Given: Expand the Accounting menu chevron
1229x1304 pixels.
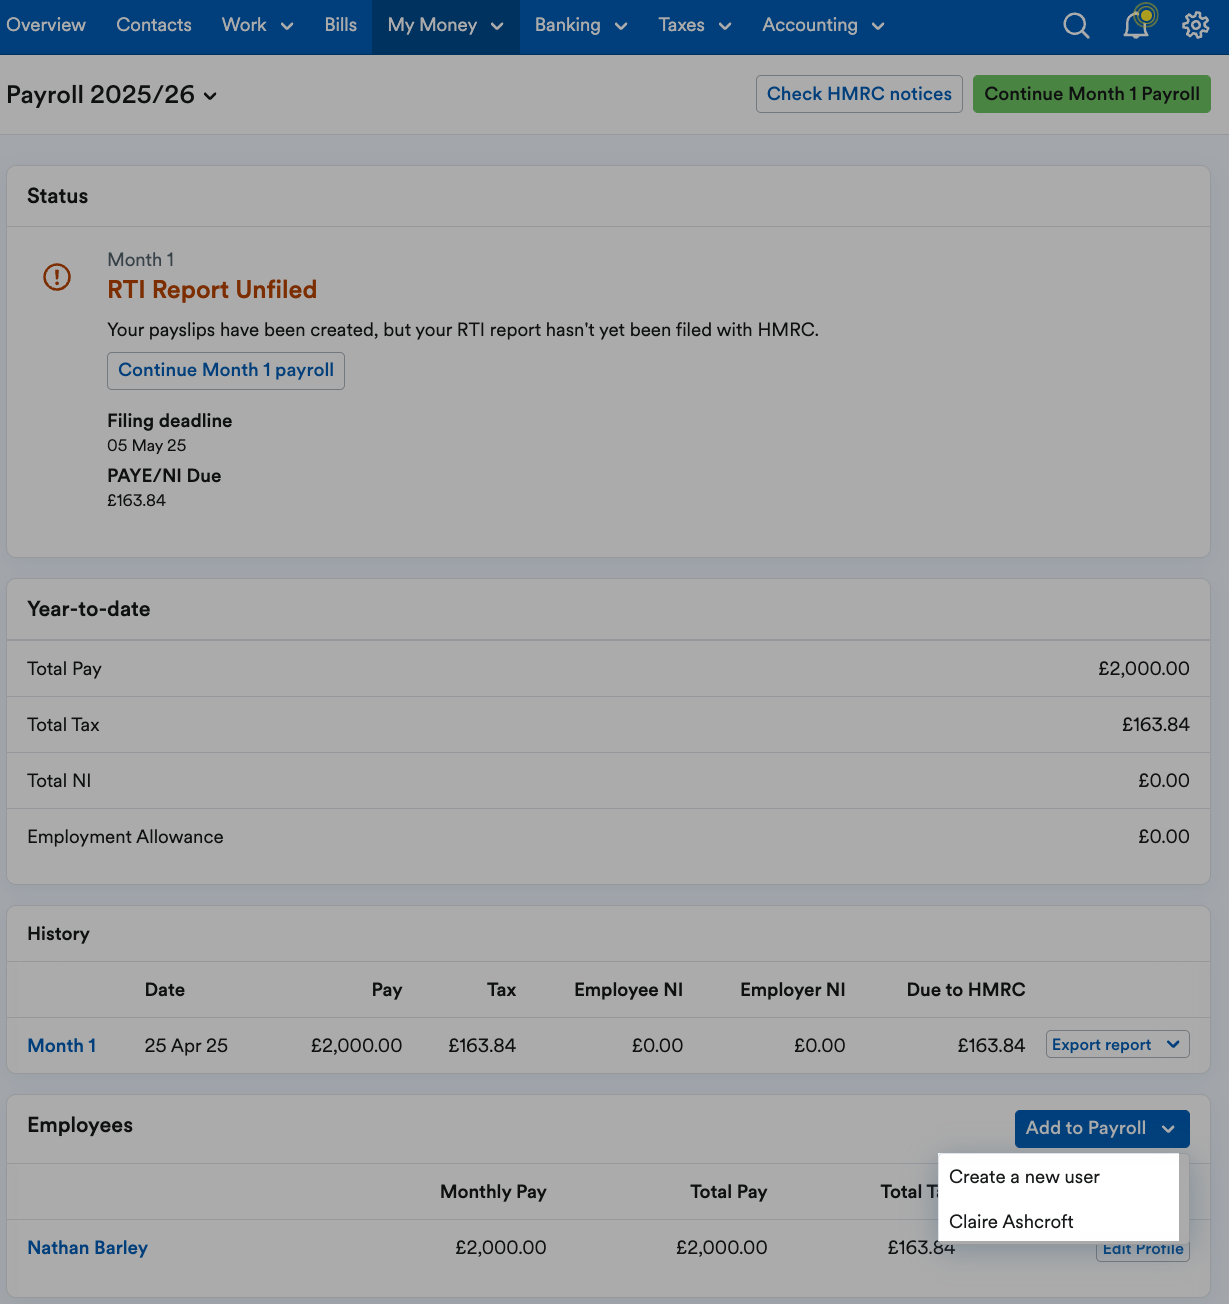Looking at the screenshot, I should 880,25.
